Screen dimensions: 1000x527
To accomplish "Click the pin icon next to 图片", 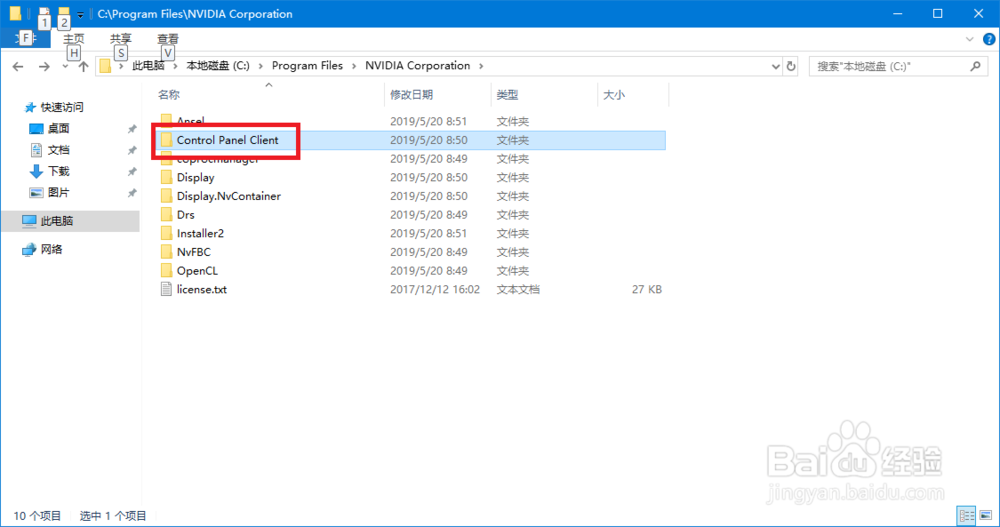I will point(132,193).
